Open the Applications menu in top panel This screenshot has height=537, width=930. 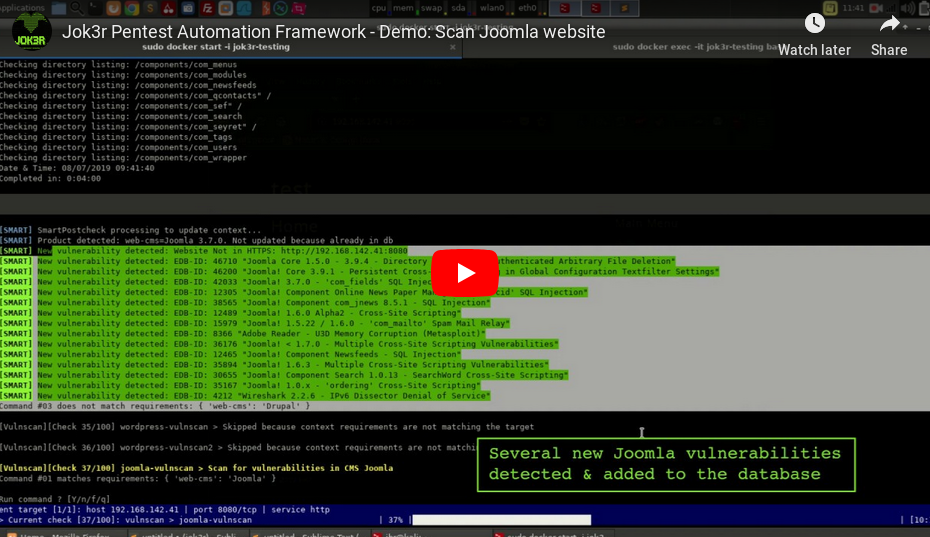click(22, 8)
